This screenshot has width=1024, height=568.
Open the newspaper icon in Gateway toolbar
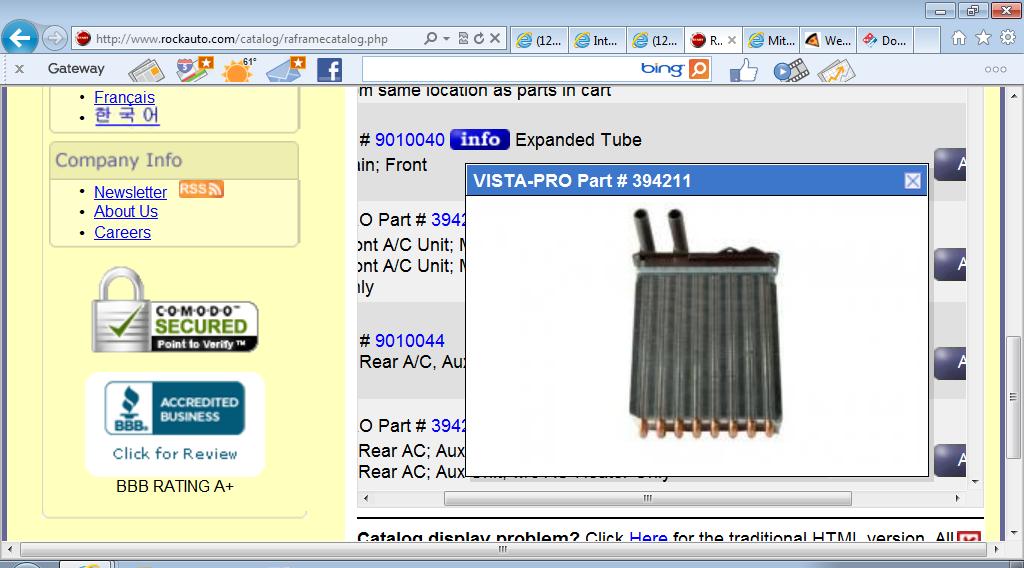point(146,70)
